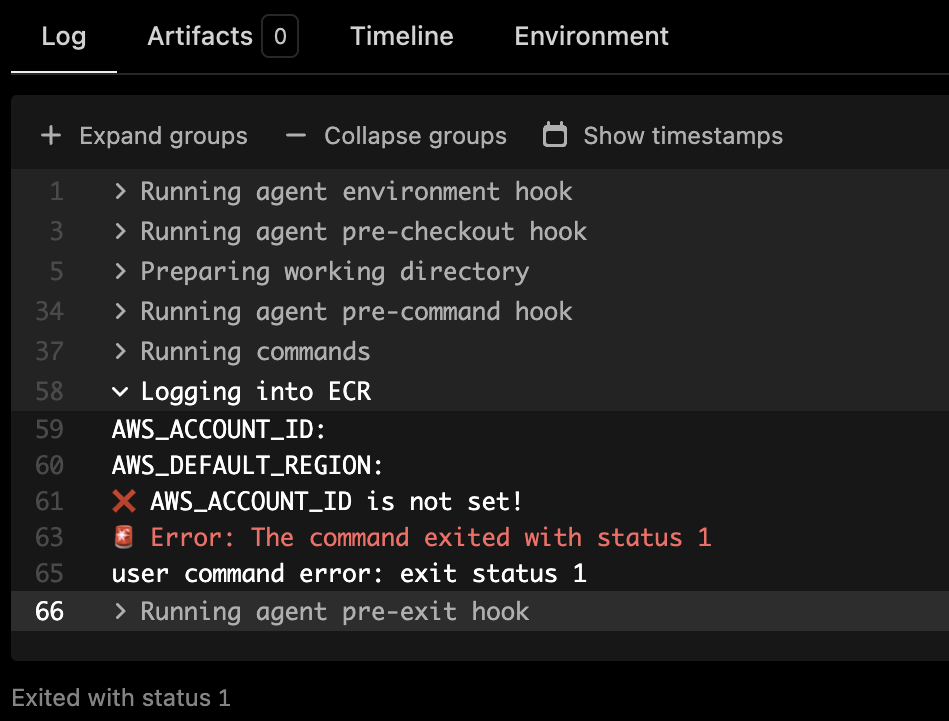Image resolution: width=949 pixels, height=721 pixels.
Task: Open the Environment tab
Action: coord(591,37)
